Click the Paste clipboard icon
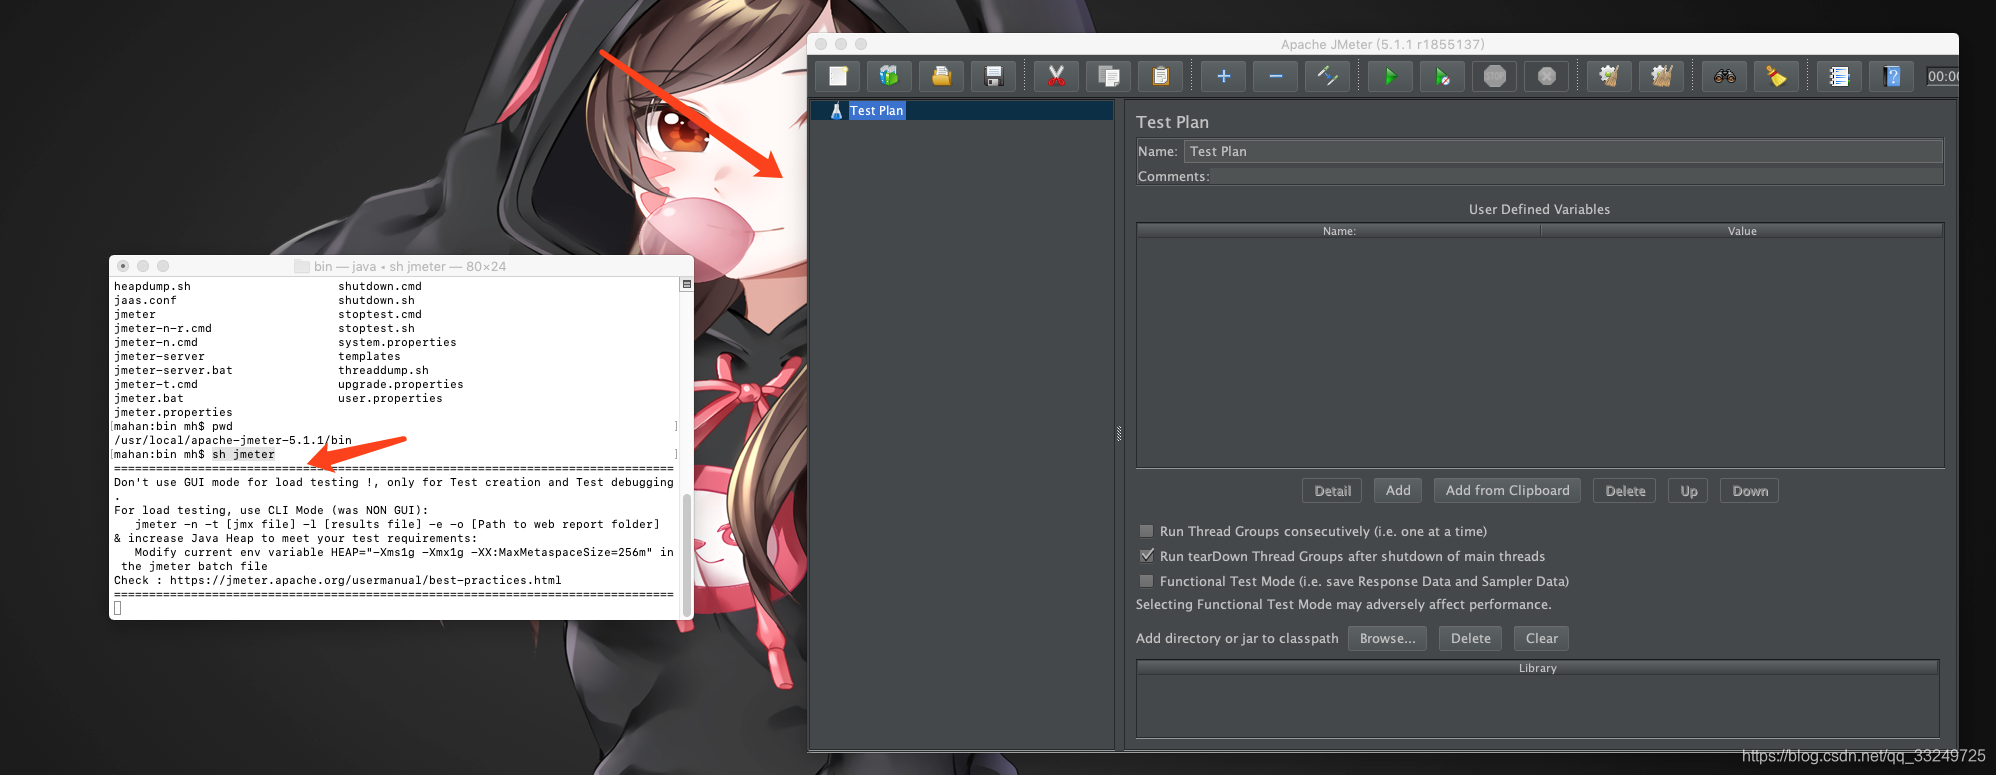Image resolution: width=1996 pixels, height=775 pixels. coord(1160,76)
